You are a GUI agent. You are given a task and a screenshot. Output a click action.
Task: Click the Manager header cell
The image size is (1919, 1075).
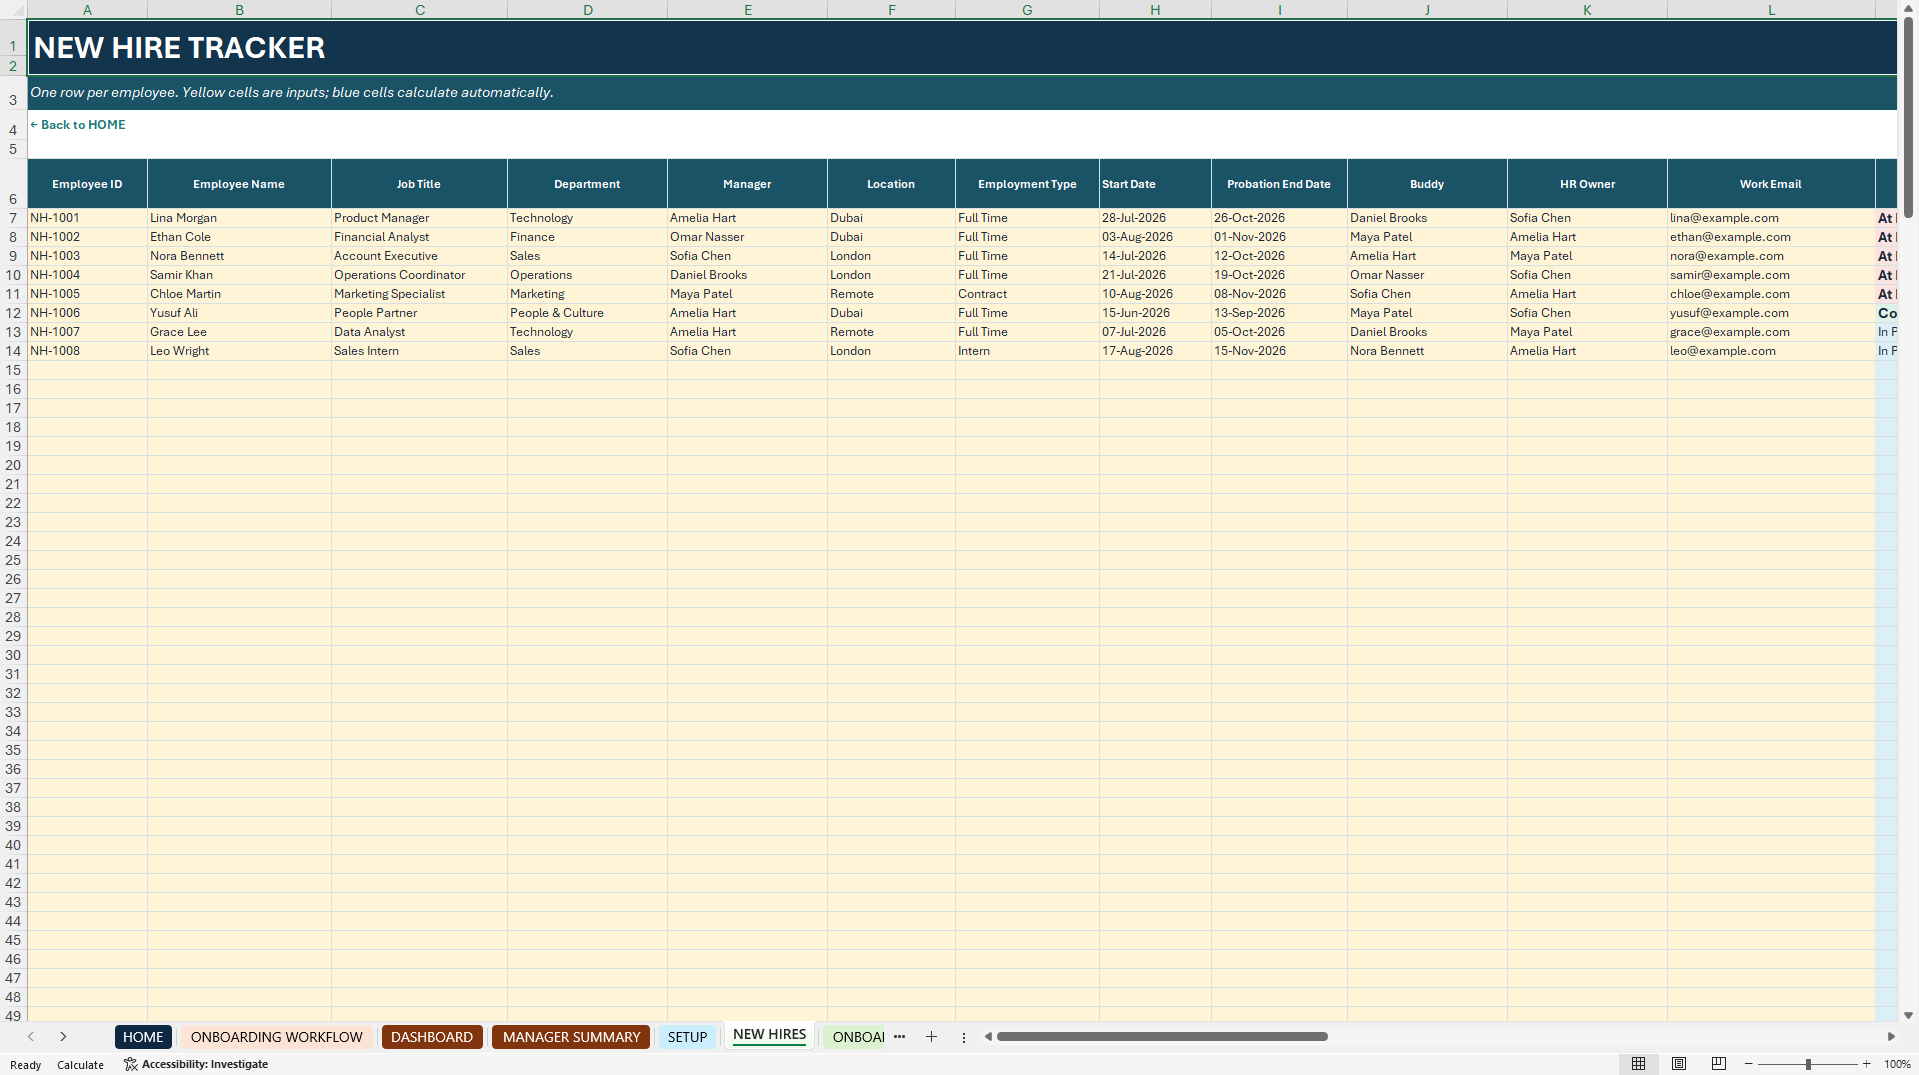coord(747,184)
